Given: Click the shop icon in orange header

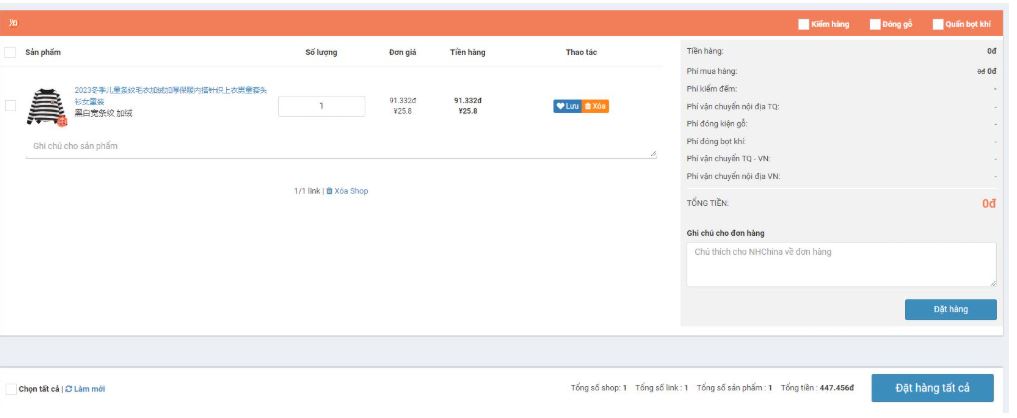Looking at the screenshot, I should (13, 23).
